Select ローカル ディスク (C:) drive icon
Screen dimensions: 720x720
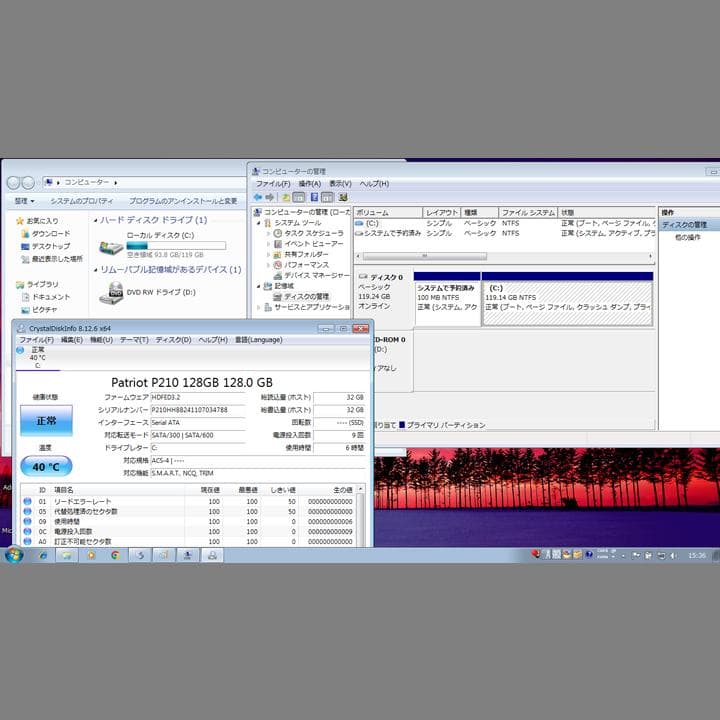pos(111,247)
